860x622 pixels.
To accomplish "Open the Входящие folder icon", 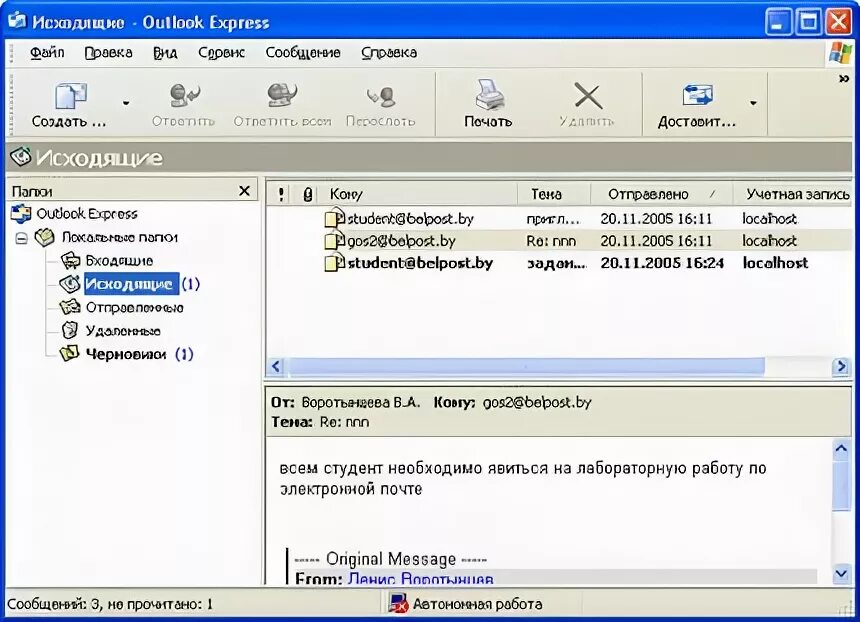I will [71, 260].
